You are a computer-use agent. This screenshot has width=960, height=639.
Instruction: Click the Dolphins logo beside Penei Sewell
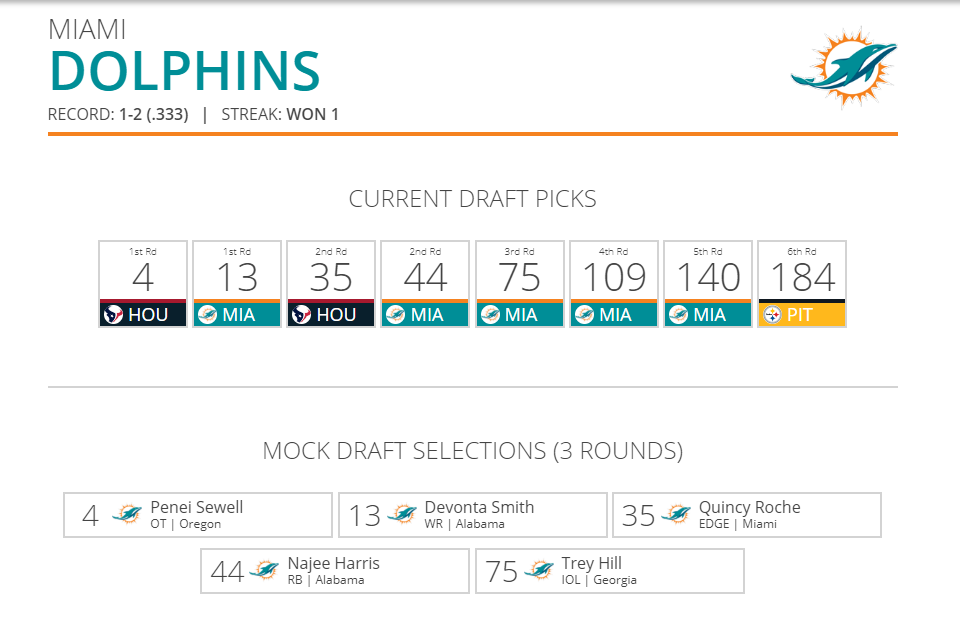pyautogui.click(x=127, y=514)
